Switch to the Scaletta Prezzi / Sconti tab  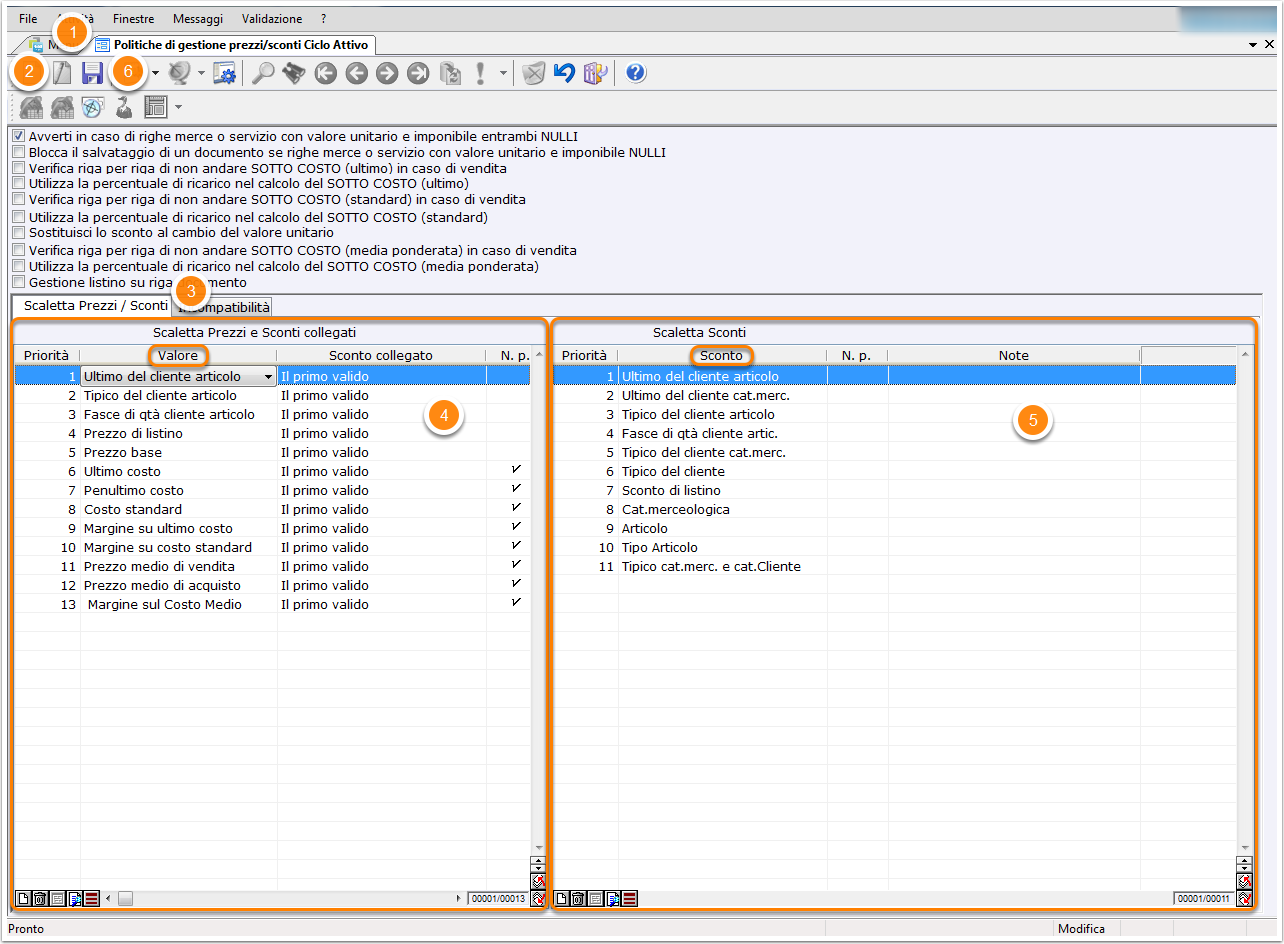click(95, 306)
